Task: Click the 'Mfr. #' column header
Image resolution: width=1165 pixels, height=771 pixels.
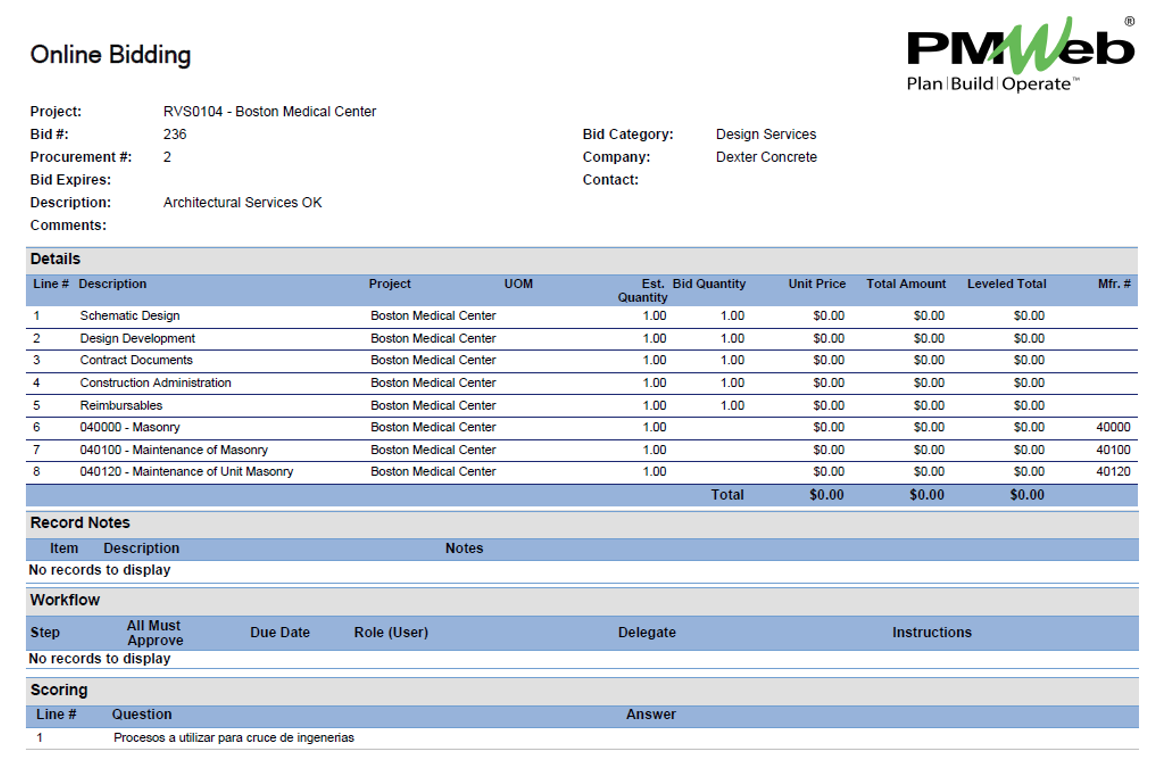Action: point(1114,284)
